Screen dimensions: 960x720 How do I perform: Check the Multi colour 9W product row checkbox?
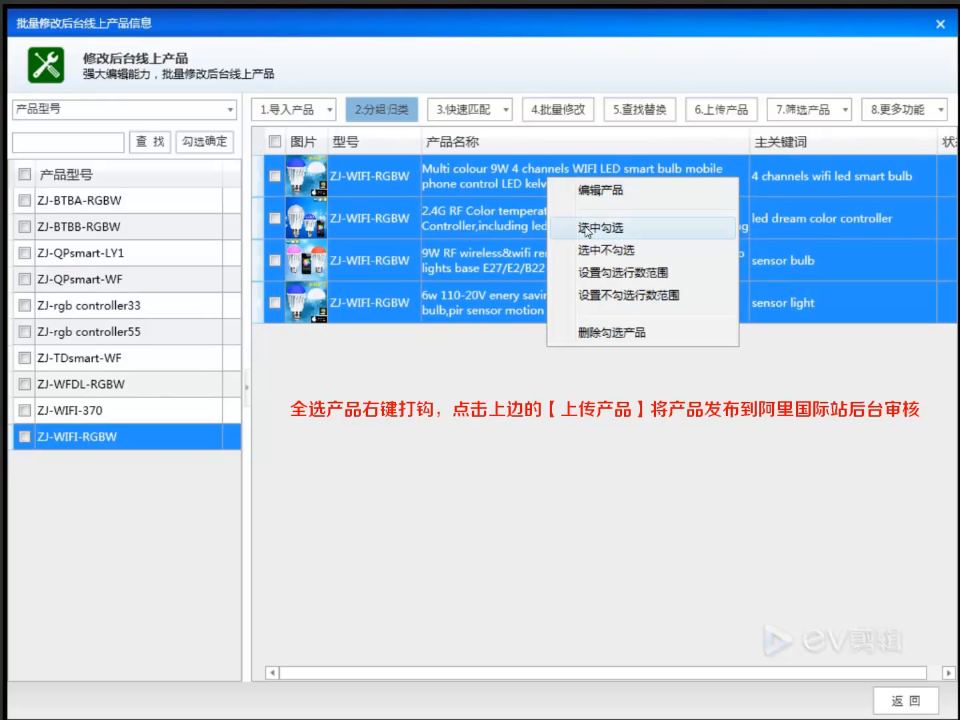tap(275, 176)
